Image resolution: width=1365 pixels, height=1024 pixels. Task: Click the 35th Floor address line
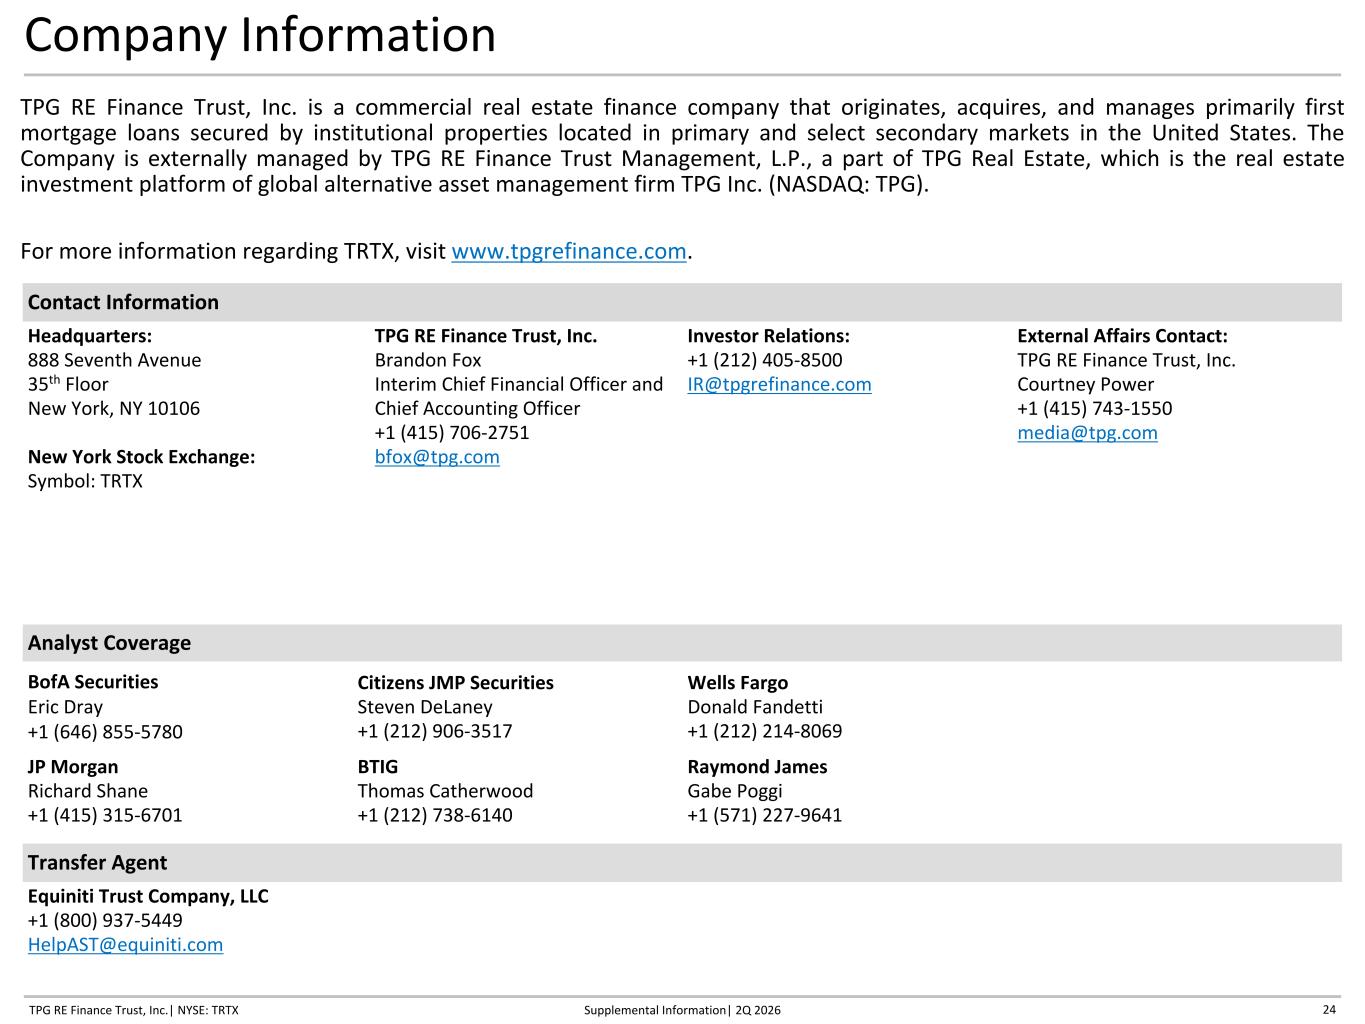(x=68, y=384)
